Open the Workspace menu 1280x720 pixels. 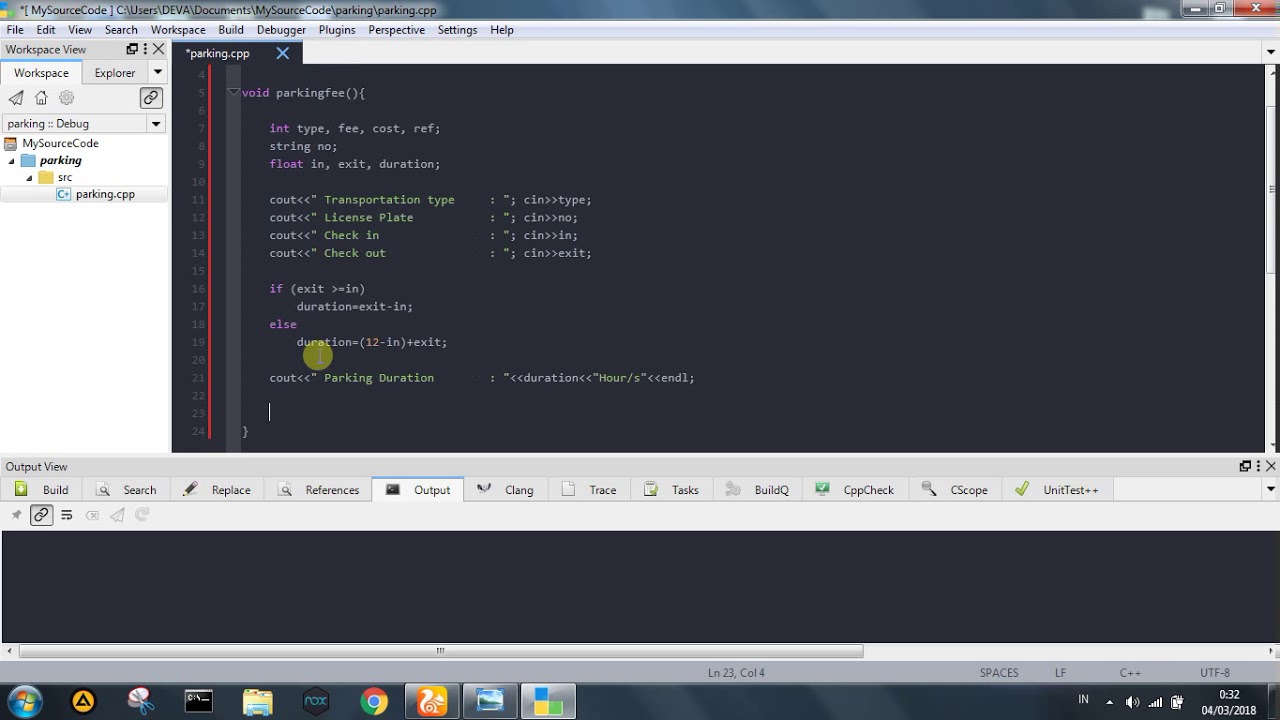178,30
